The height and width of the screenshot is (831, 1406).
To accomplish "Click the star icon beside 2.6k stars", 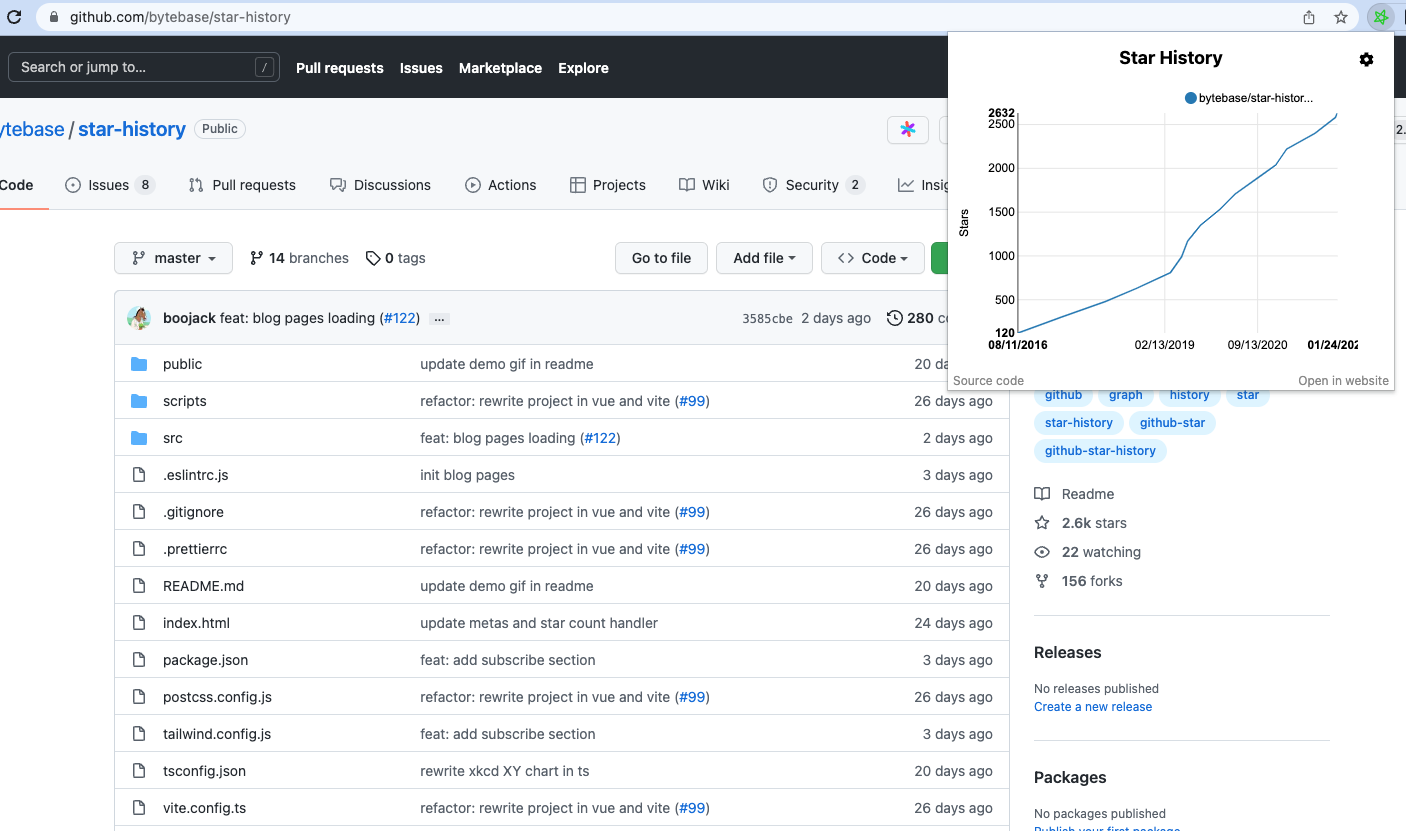I will 1042,523.
